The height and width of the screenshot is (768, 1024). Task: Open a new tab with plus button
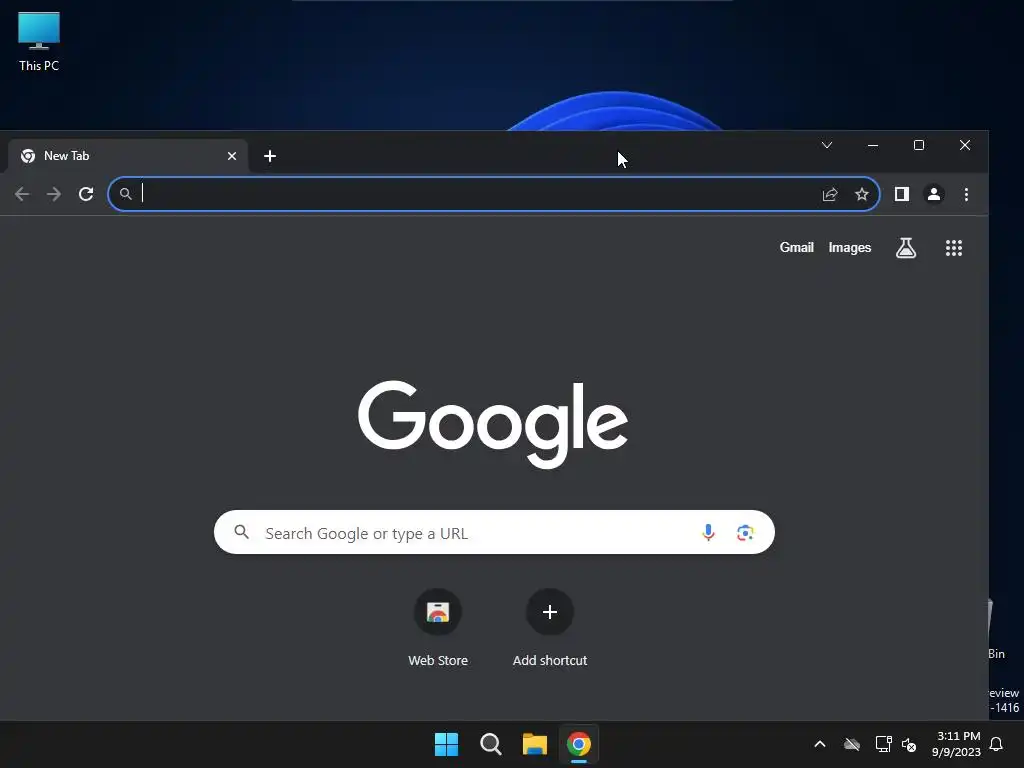click(270, 156)
